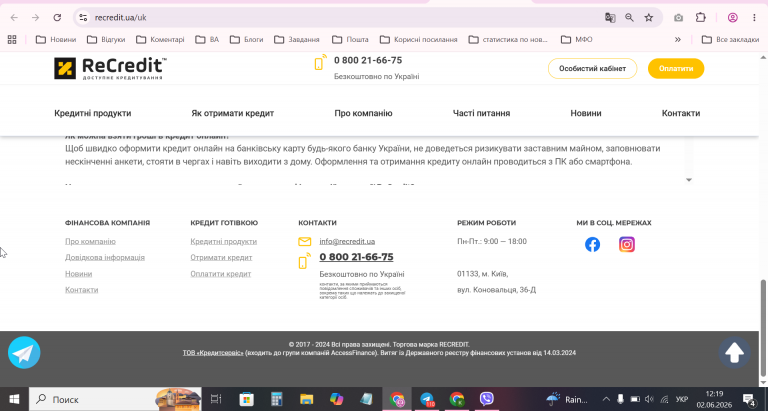Open the notification center icon

[749, 399]
